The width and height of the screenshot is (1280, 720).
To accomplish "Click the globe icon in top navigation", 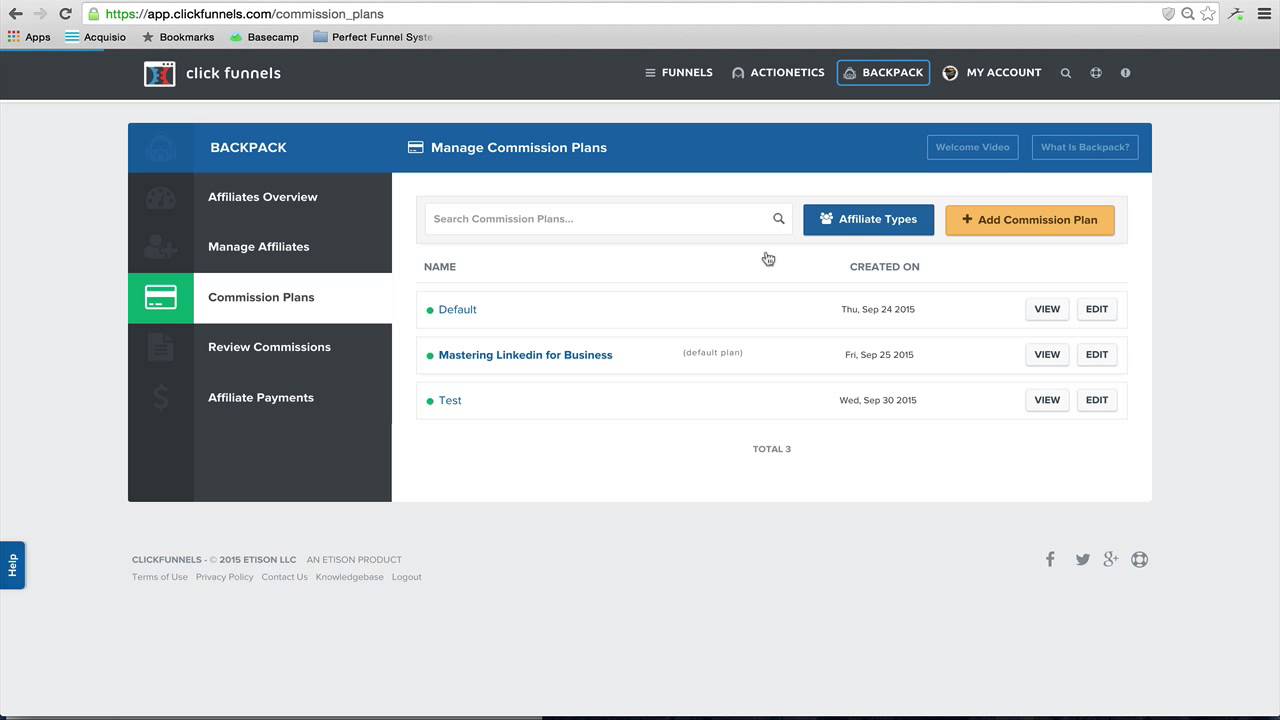I will 1096,73.
